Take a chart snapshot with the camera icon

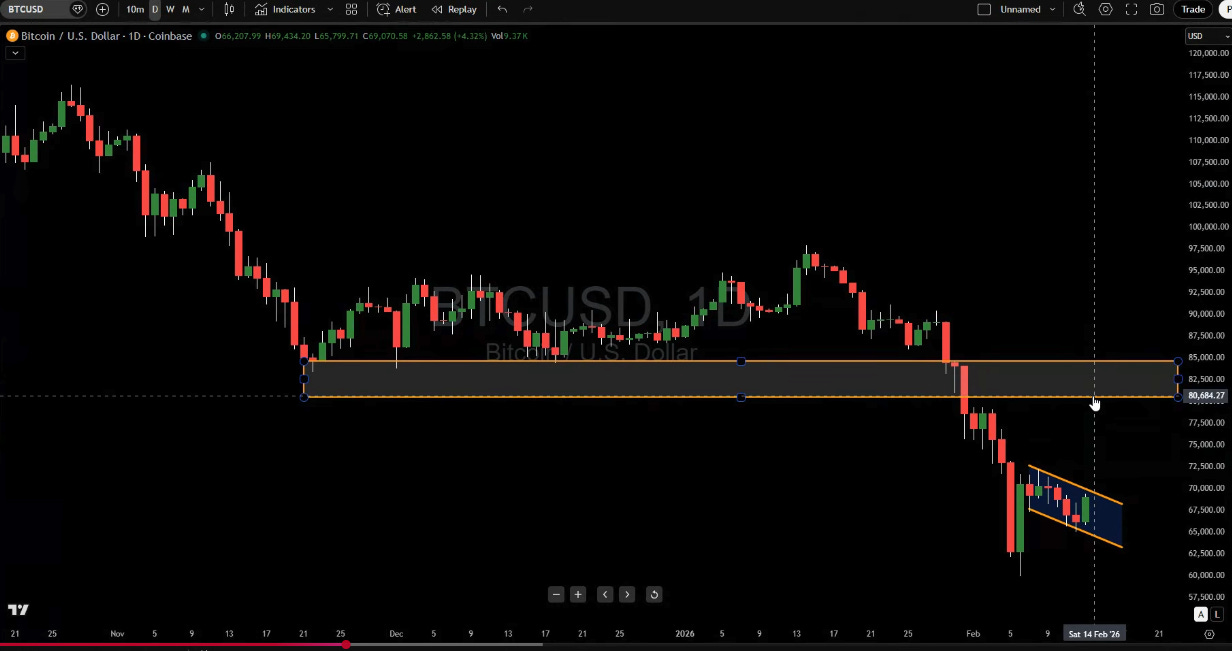click(x=1157, y=9)
